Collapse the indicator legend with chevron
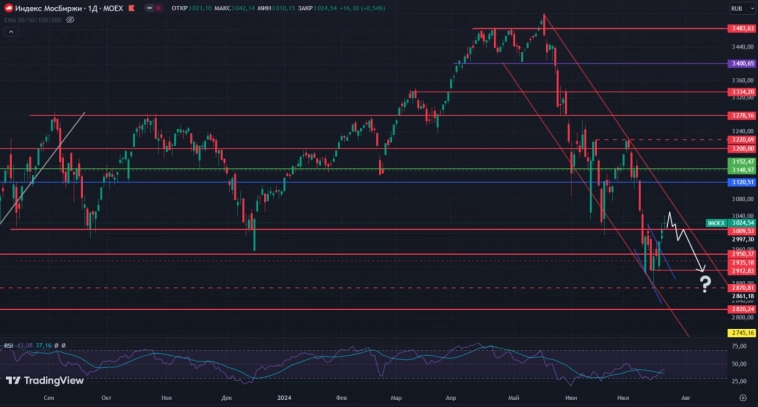The image size is (758, 407). [x=10, y=32]
